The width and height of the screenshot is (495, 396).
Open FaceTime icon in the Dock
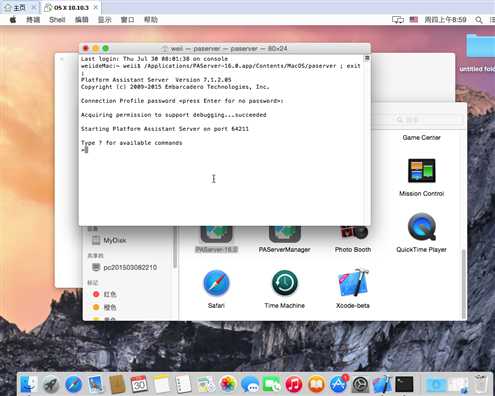pyautogui.click(x=272, y=384)
